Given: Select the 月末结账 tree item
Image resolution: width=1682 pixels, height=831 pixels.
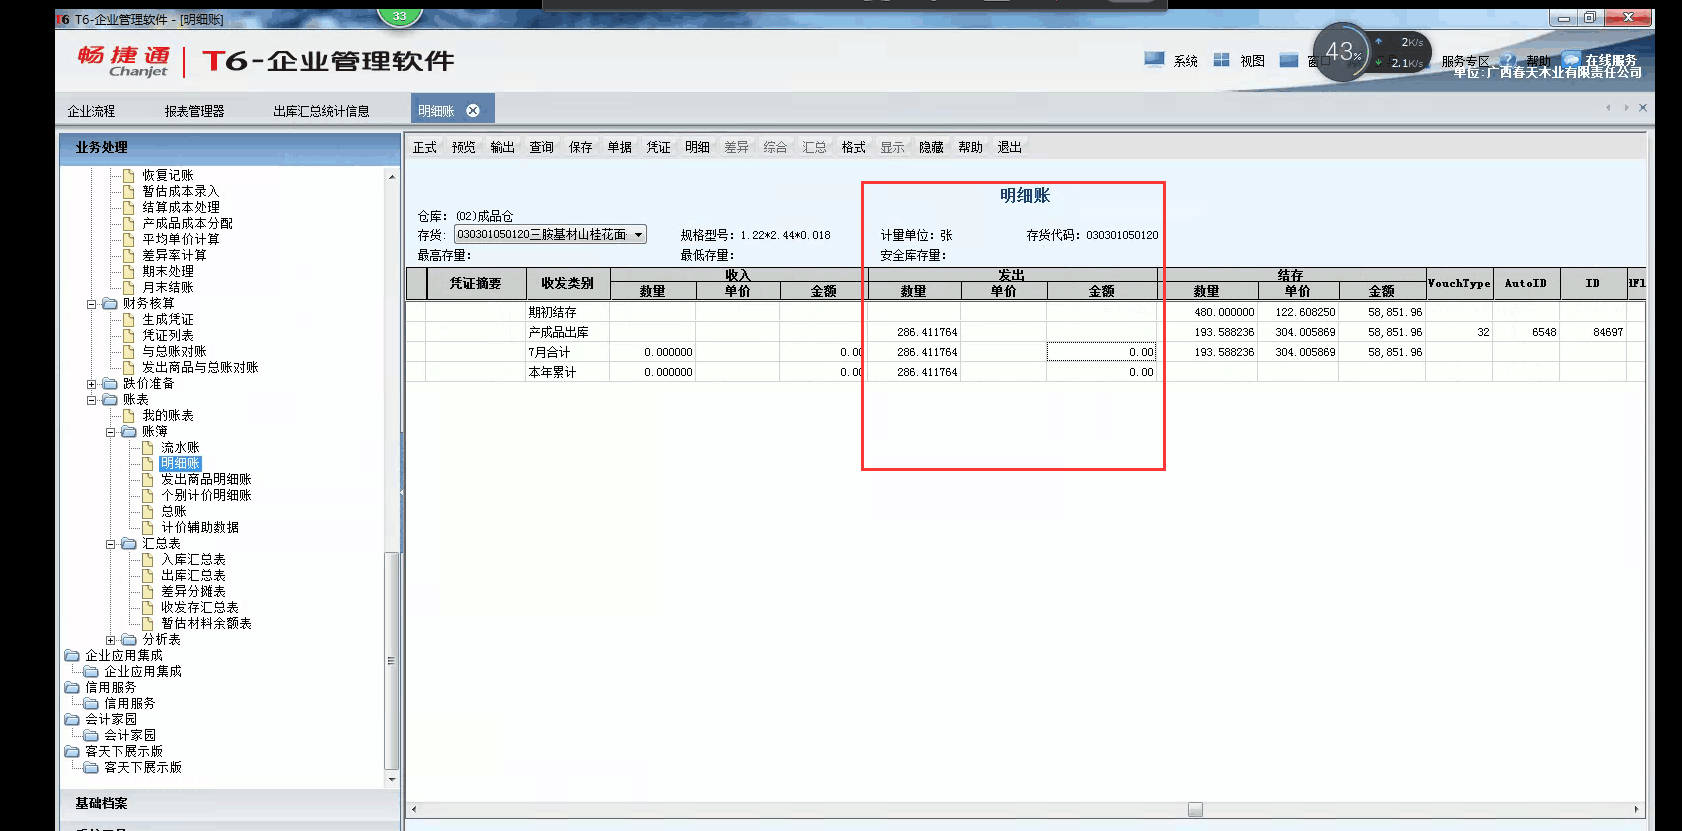Looking at the screenshot, I should 168,287.
